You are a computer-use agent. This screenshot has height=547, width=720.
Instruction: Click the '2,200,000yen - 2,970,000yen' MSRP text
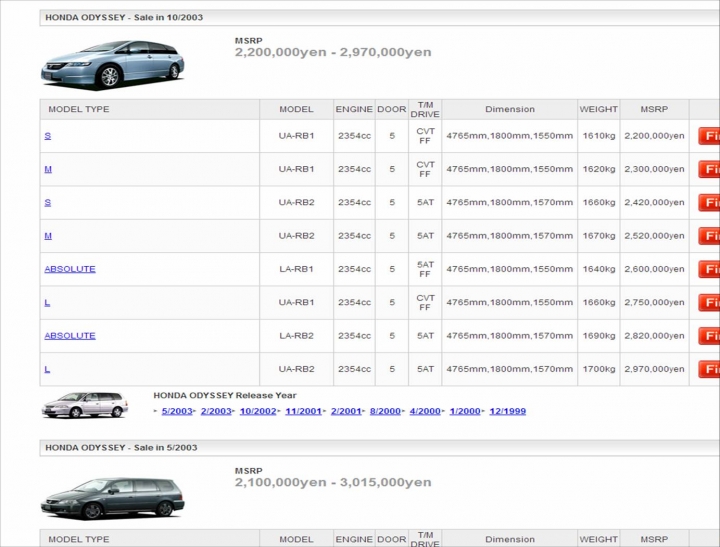pos(333,52)
